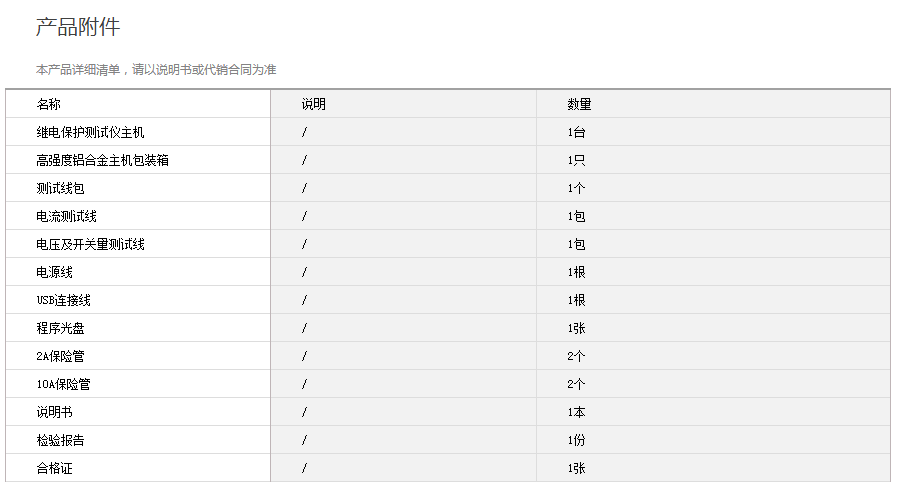Select the 程序光盘 cell

pos(60,328)
